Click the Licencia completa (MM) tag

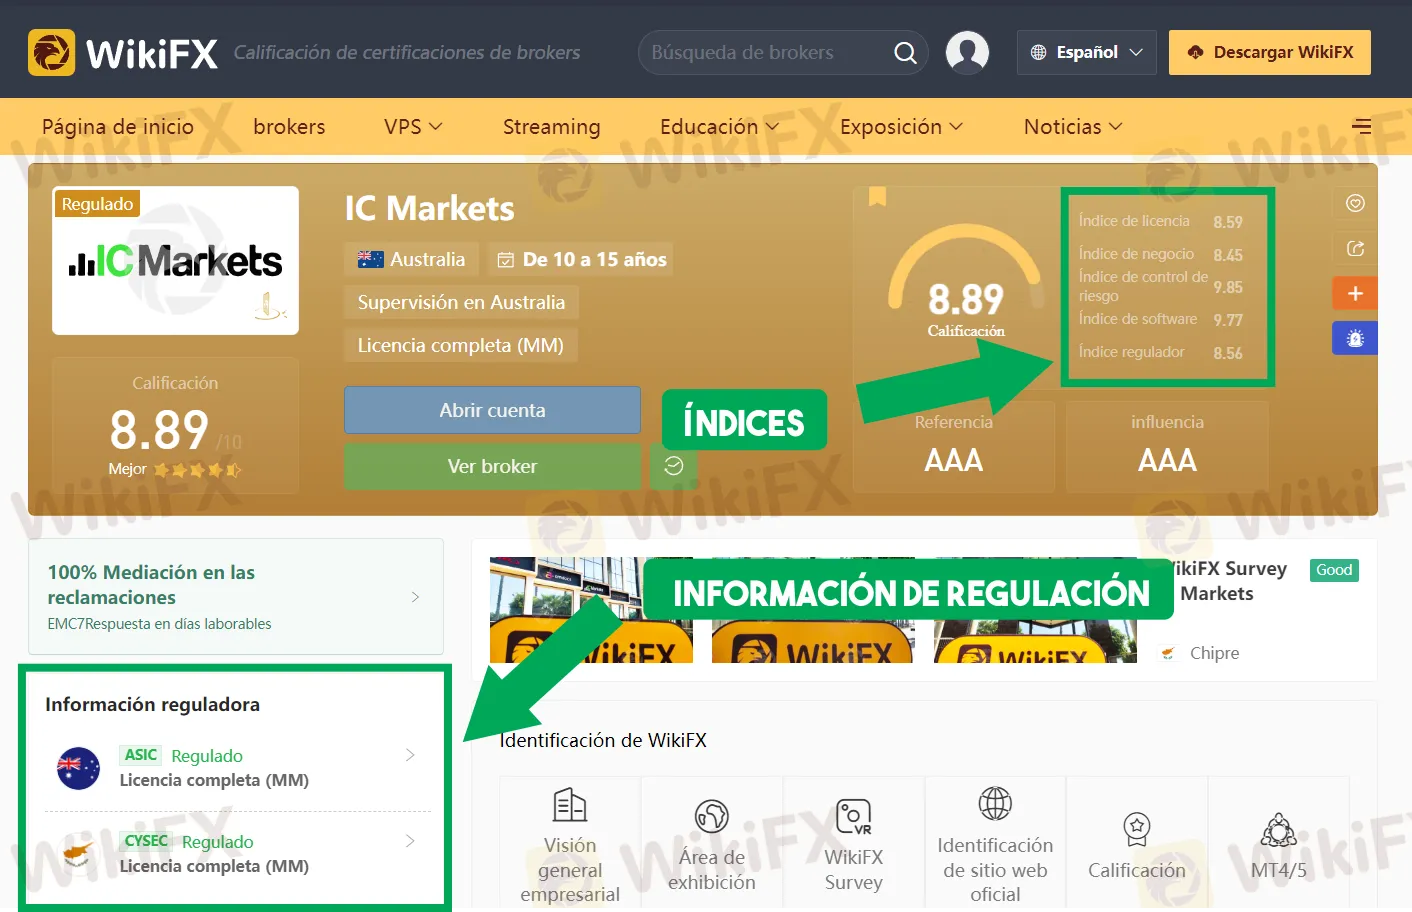coord(460,345)
